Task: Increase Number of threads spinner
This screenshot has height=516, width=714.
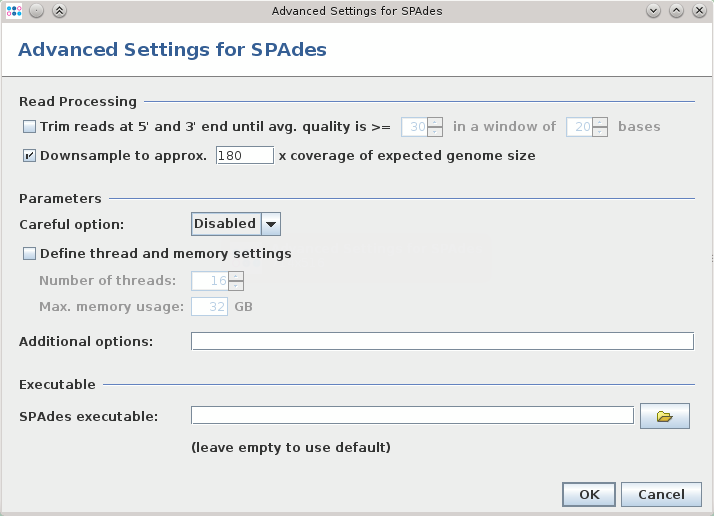Action: tap(235, 276)
